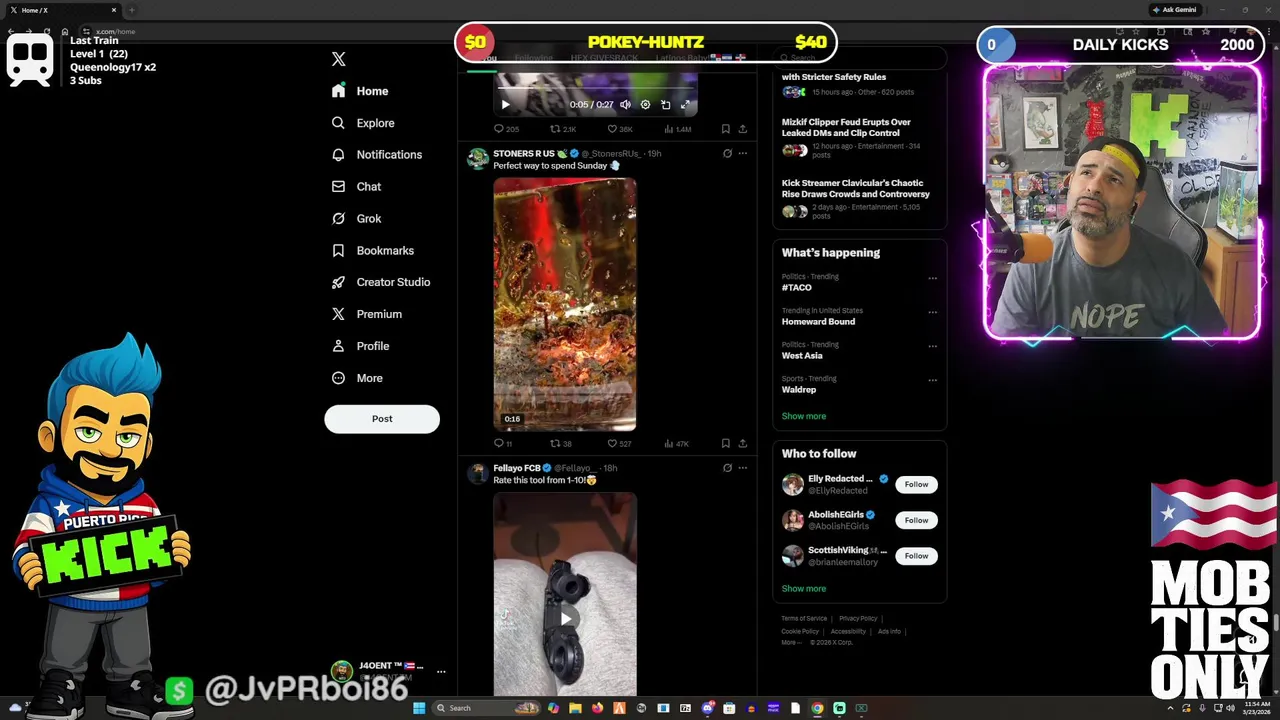This screenshot has width=1280, height=720.
Task: Toggle picture-in-picture on the top video
Action: click(x=665, y=104)
